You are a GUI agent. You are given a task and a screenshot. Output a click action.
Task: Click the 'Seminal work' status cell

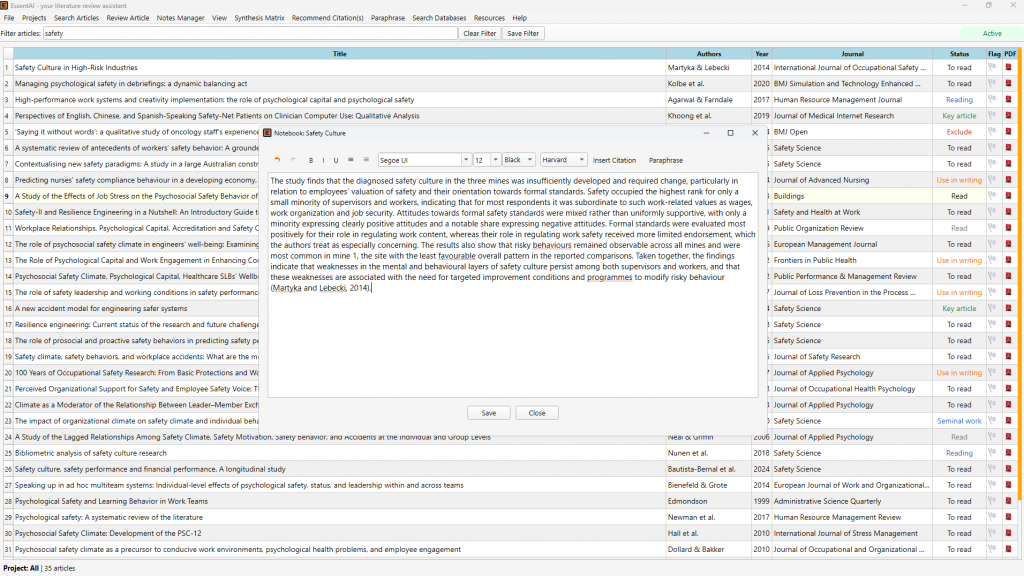959,421
